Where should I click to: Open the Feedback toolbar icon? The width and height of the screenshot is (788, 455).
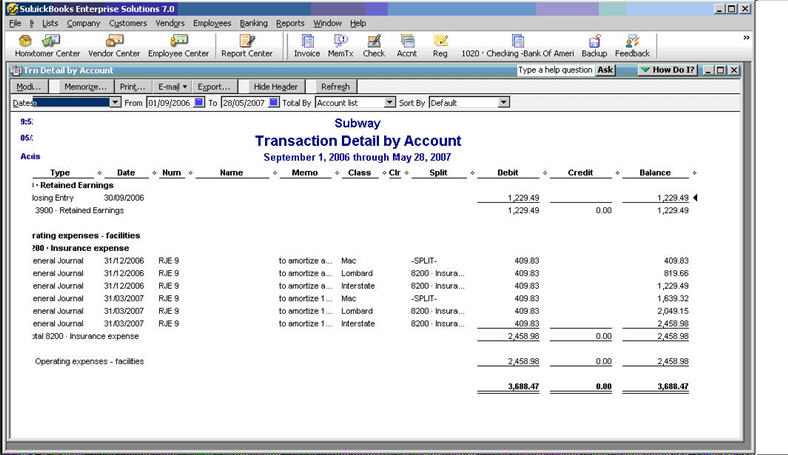click(x=632, y=45)
